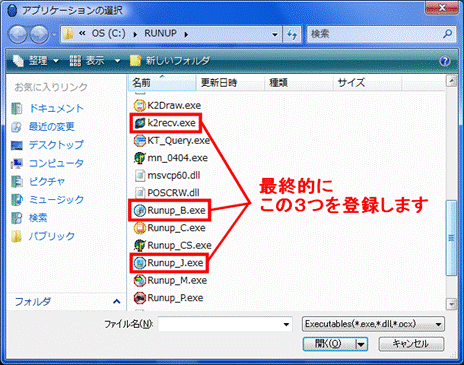Viewport: 464px width, 365px height.
Task: Open the Executables file type filter
Action: [373, 324]
